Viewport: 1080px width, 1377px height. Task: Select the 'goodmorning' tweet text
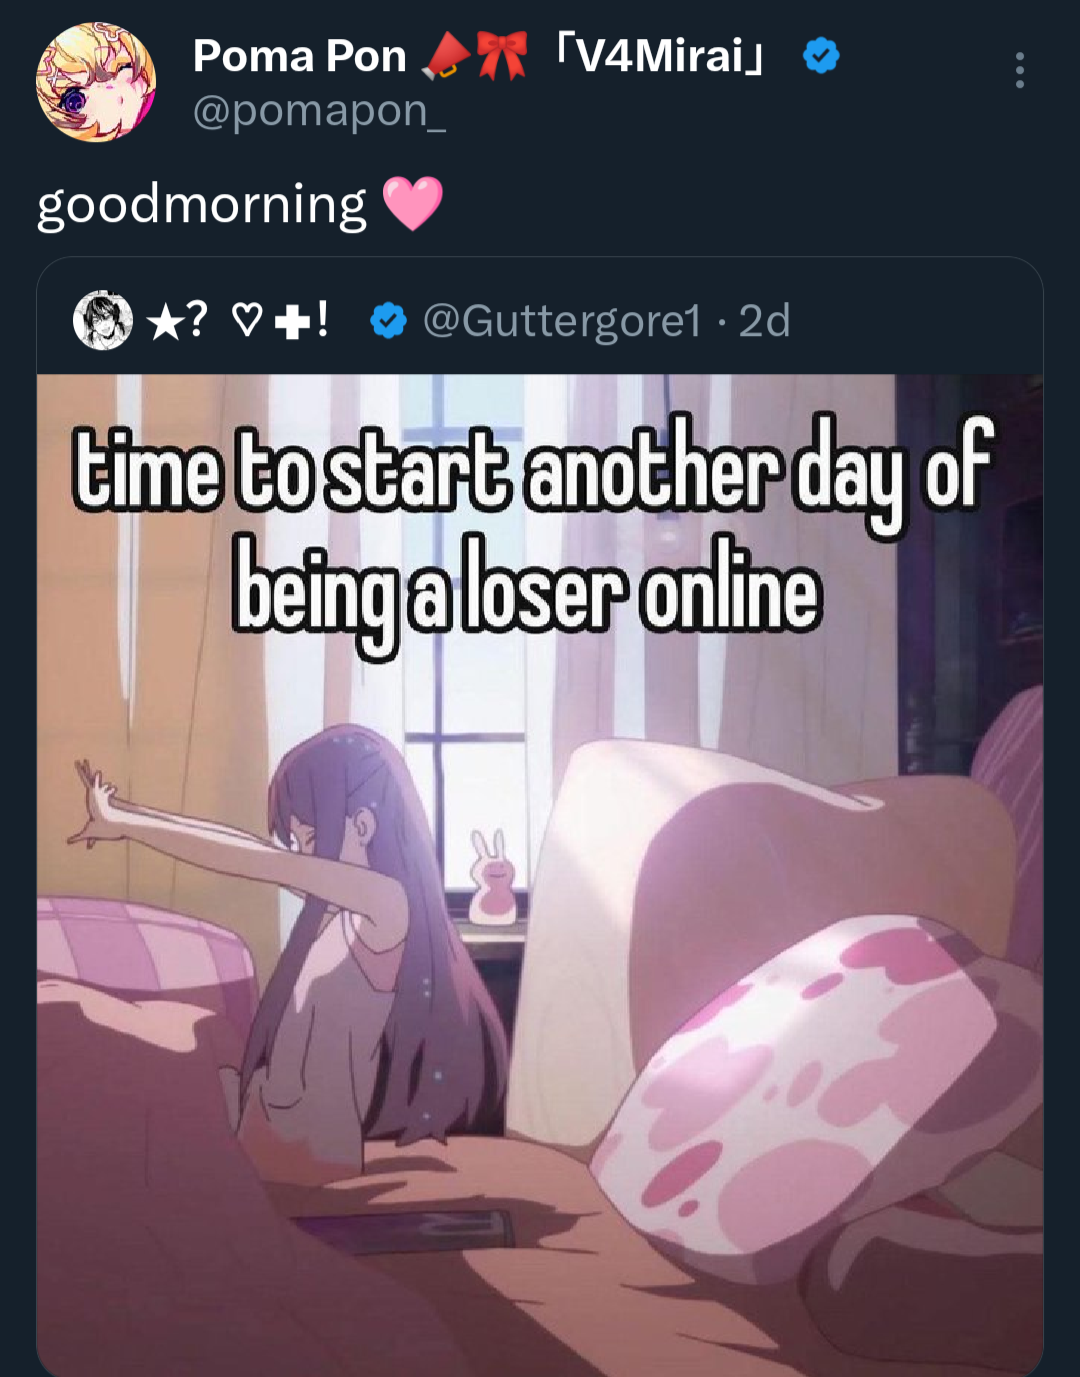(x=202, y=204)
